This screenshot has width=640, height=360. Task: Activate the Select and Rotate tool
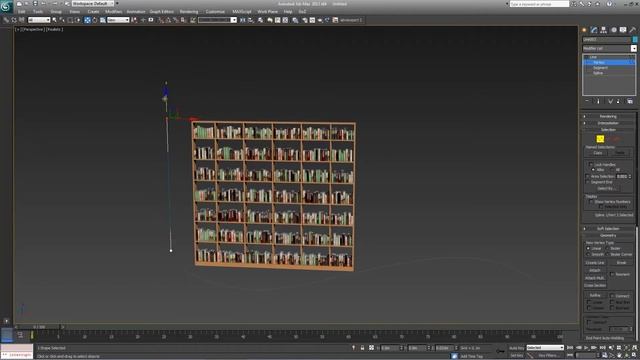95,20
